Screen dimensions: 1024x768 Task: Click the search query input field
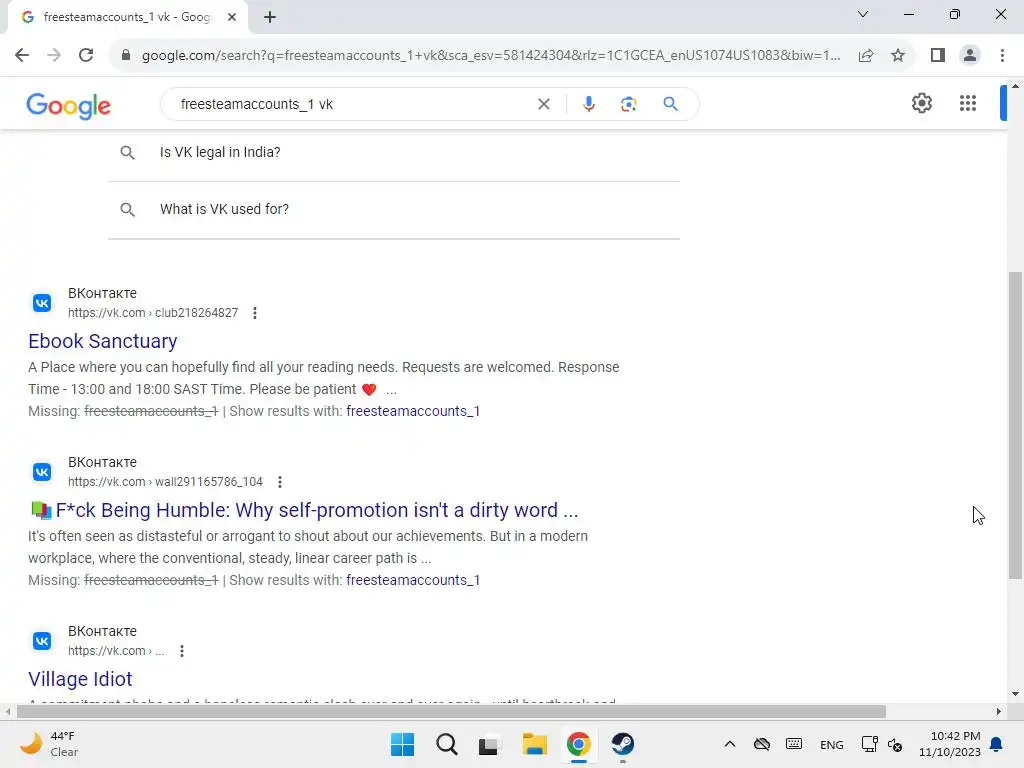(353, 104)
